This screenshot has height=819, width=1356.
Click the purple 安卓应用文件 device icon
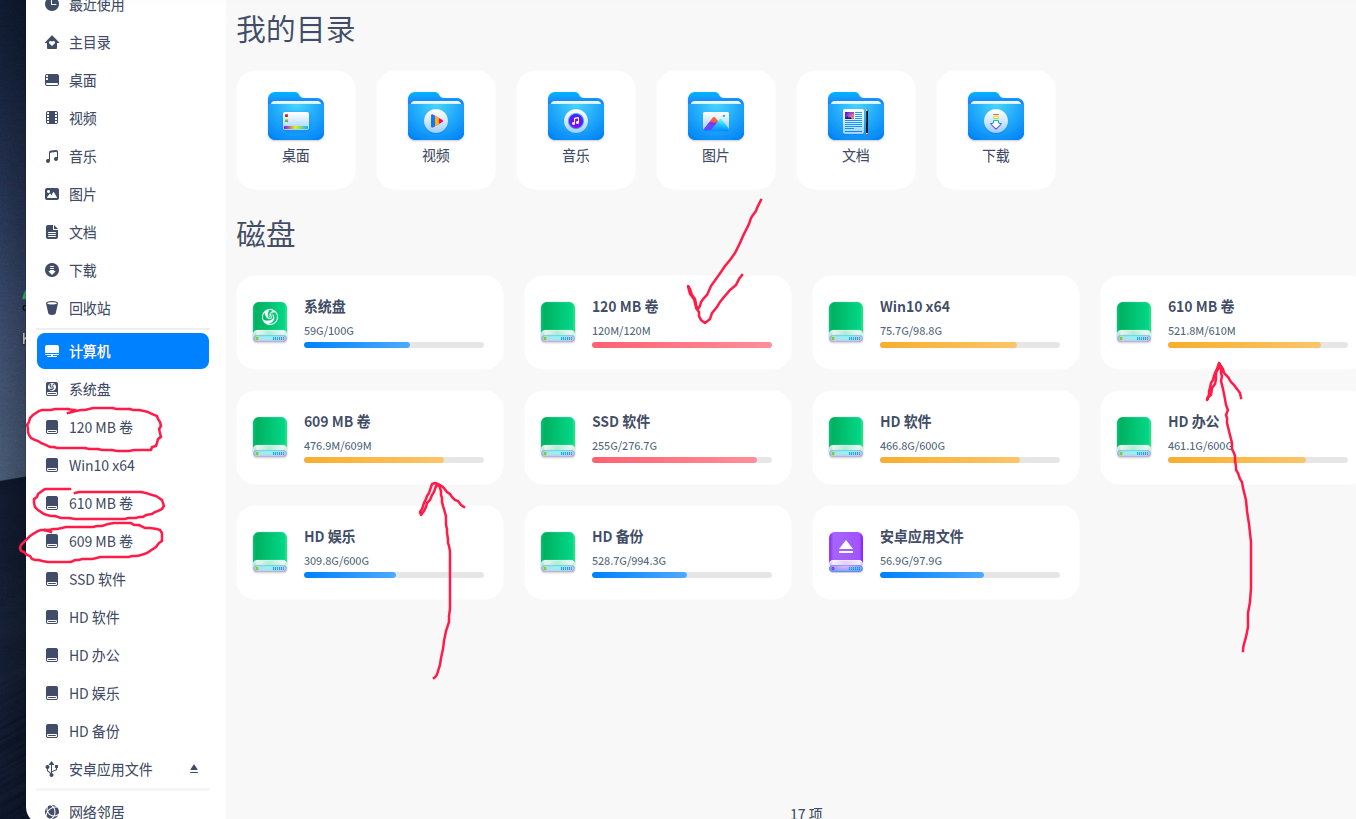846,552
